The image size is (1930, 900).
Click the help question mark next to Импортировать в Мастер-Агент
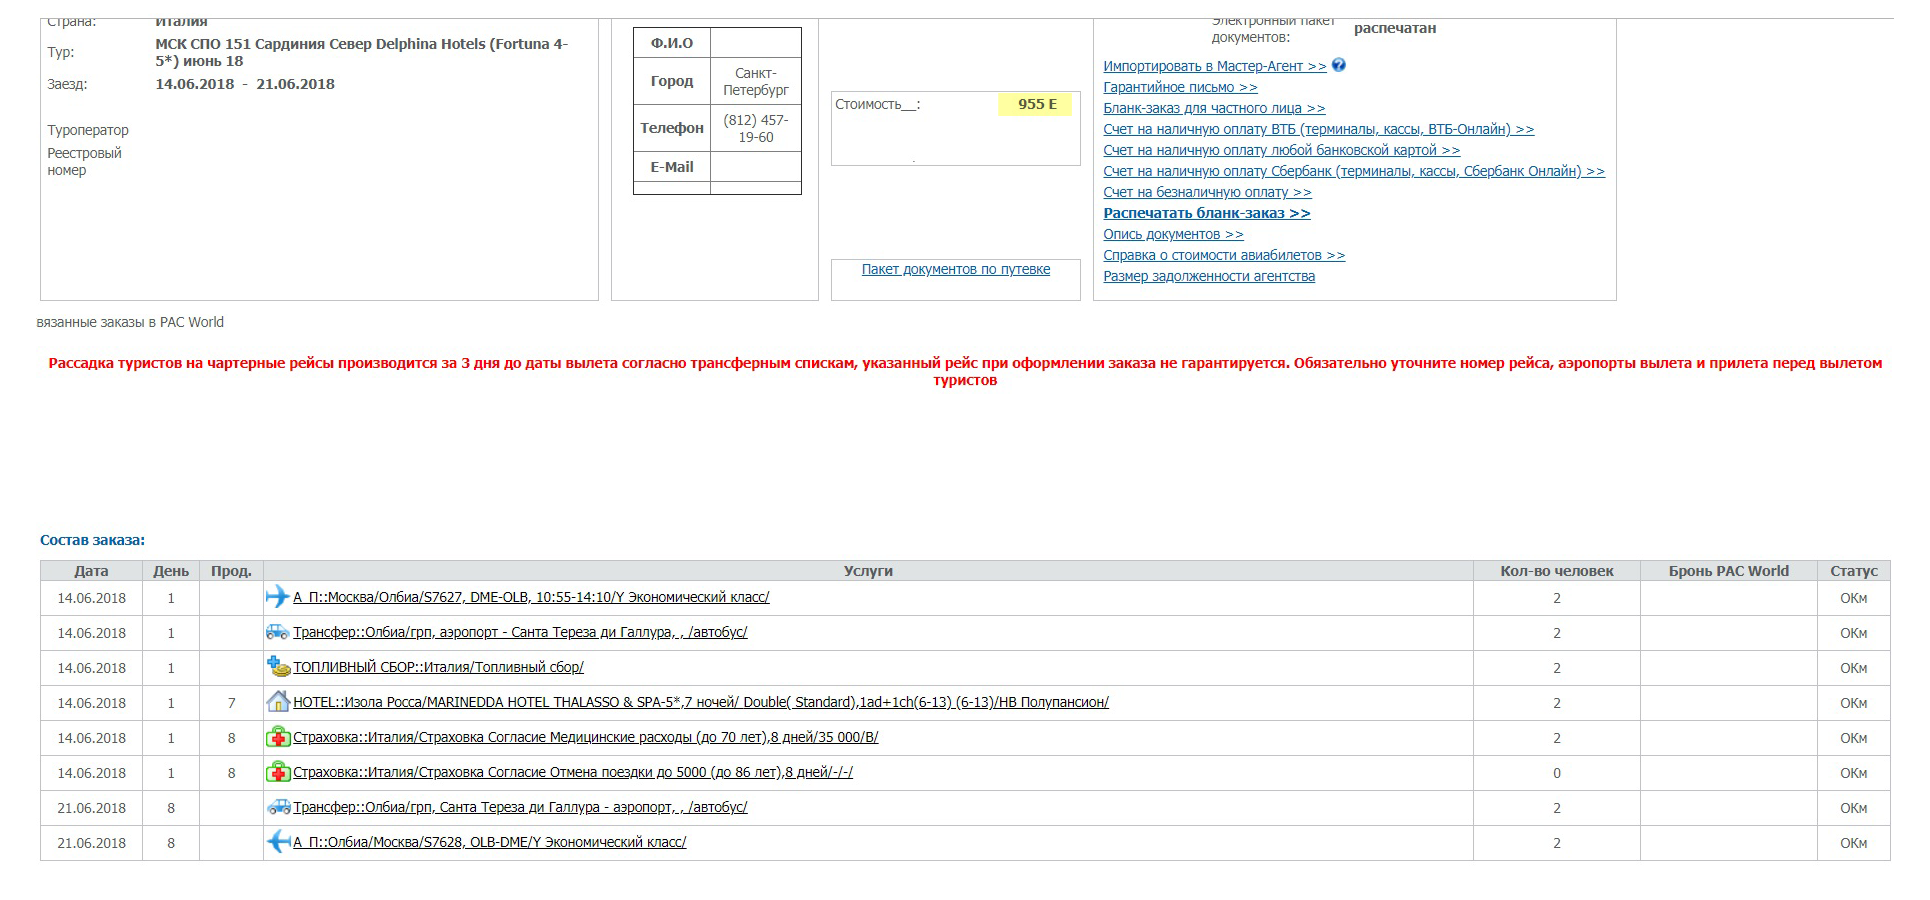pyautogui.click(x=1339, y=65)
